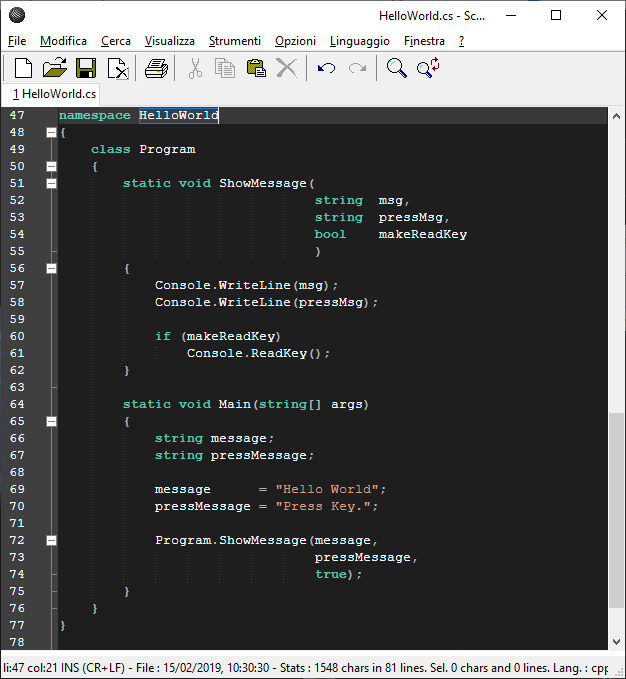Save the document using the floppy icon
Screen dimensions: 626x679
pos(86,68)
